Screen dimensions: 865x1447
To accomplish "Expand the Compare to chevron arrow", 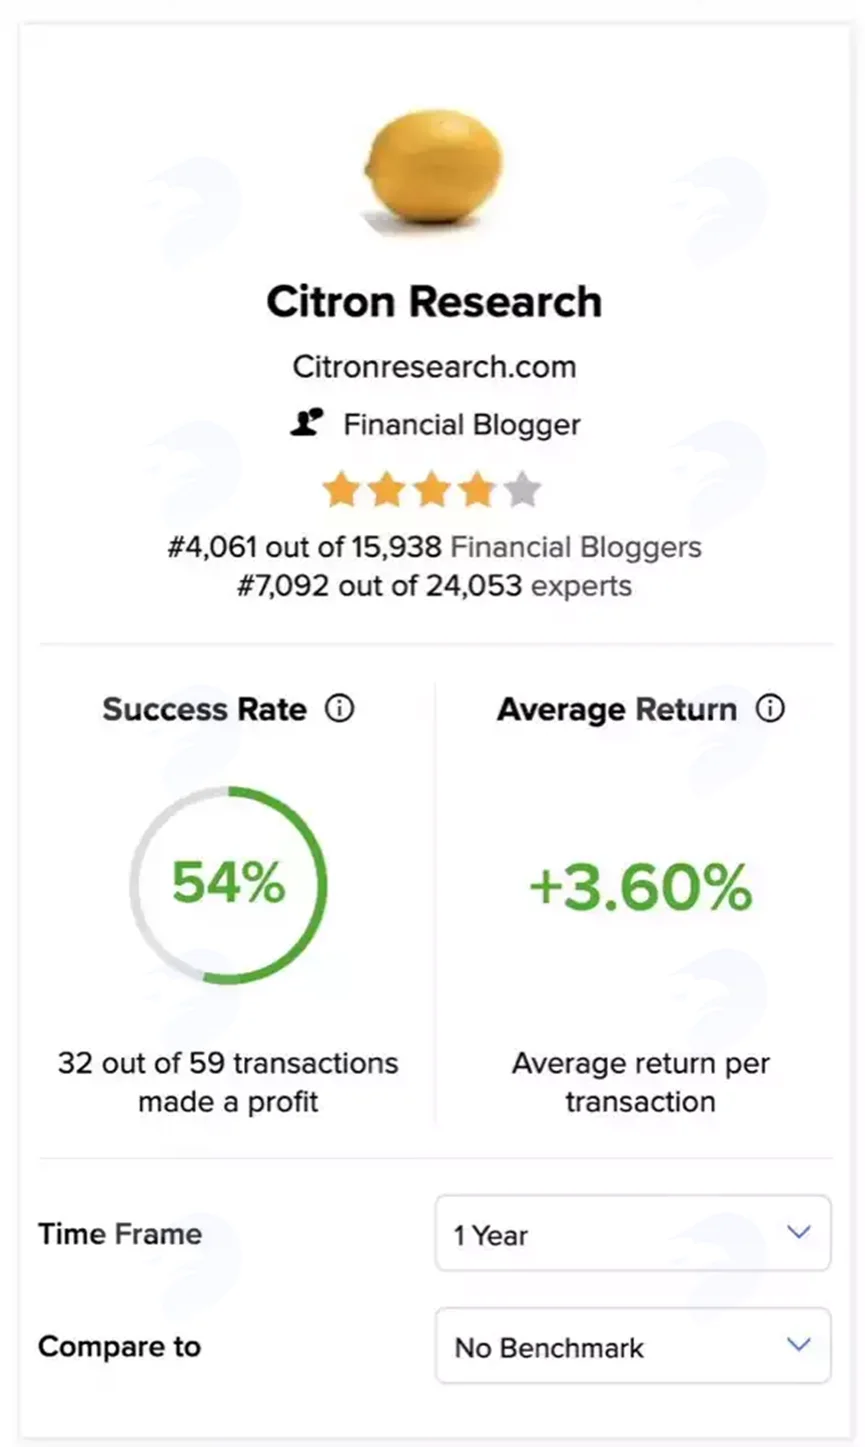I will coord(798,1345).
